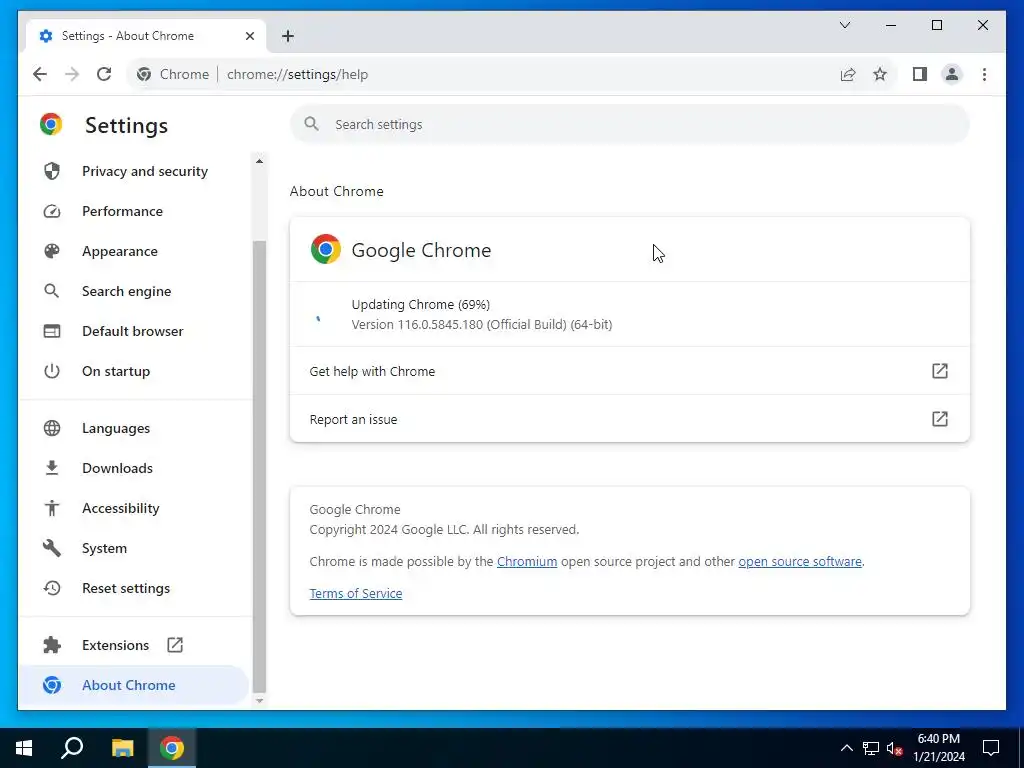Click the share page icon in the address bar
This screenshot has height=768, width=1024.
click(848, 74)
